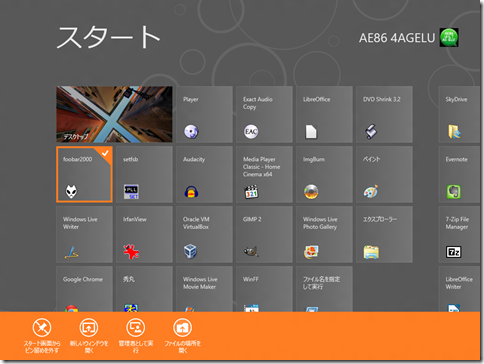Open Exact Audio Copy tile
484x364 pixels.
click(x=264, y=114)
